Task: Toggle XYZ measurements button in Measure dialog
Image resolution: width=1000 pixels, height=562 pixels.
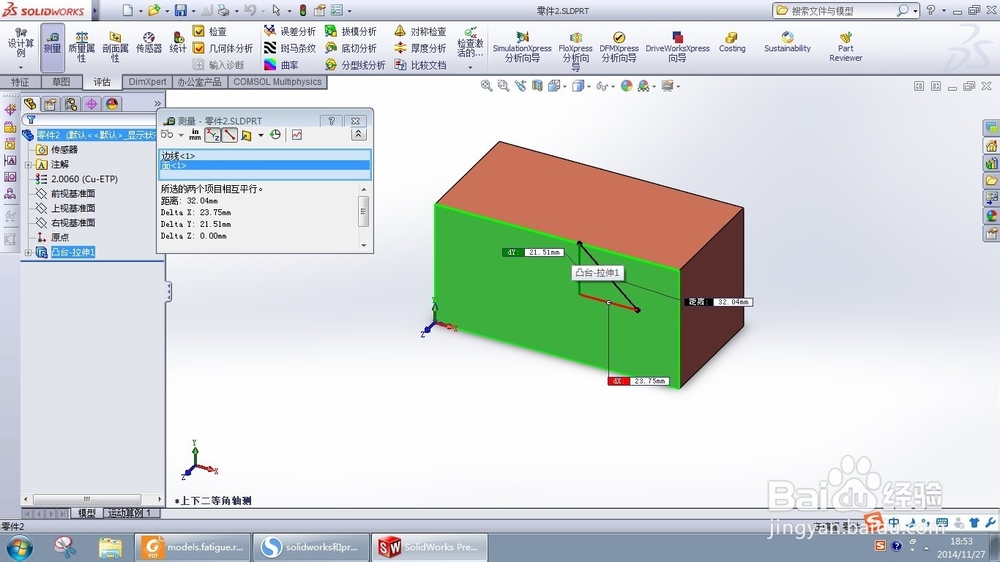Action: [x=212, y=135]
